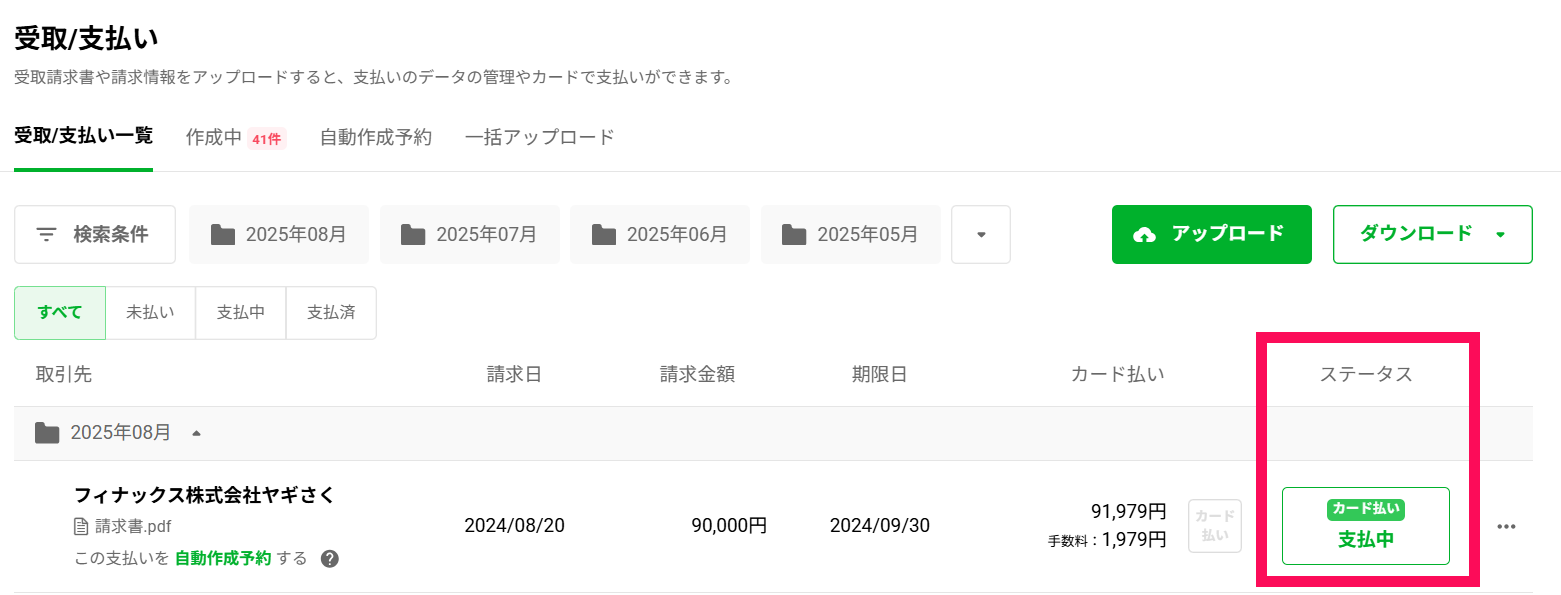Click the 取引先 column header
Viewport: 1561px width, 595px height.
point(63,374)
